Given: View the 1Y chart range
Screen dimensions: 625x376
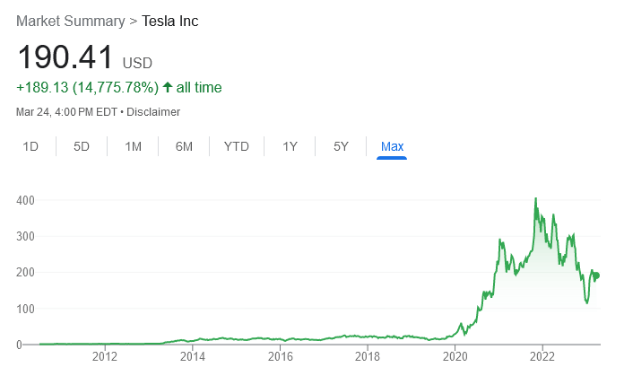Looking at the screenshot, I should pos(290,147).
